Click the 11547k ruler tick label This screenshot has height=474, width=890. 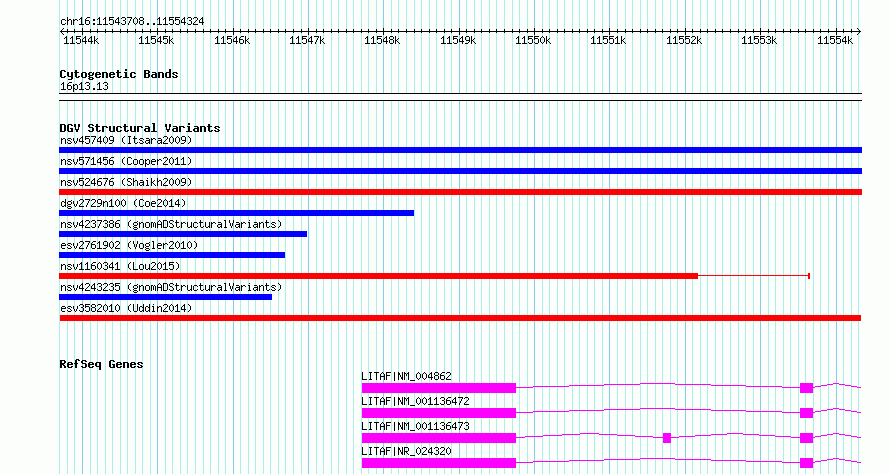[307, 40]
